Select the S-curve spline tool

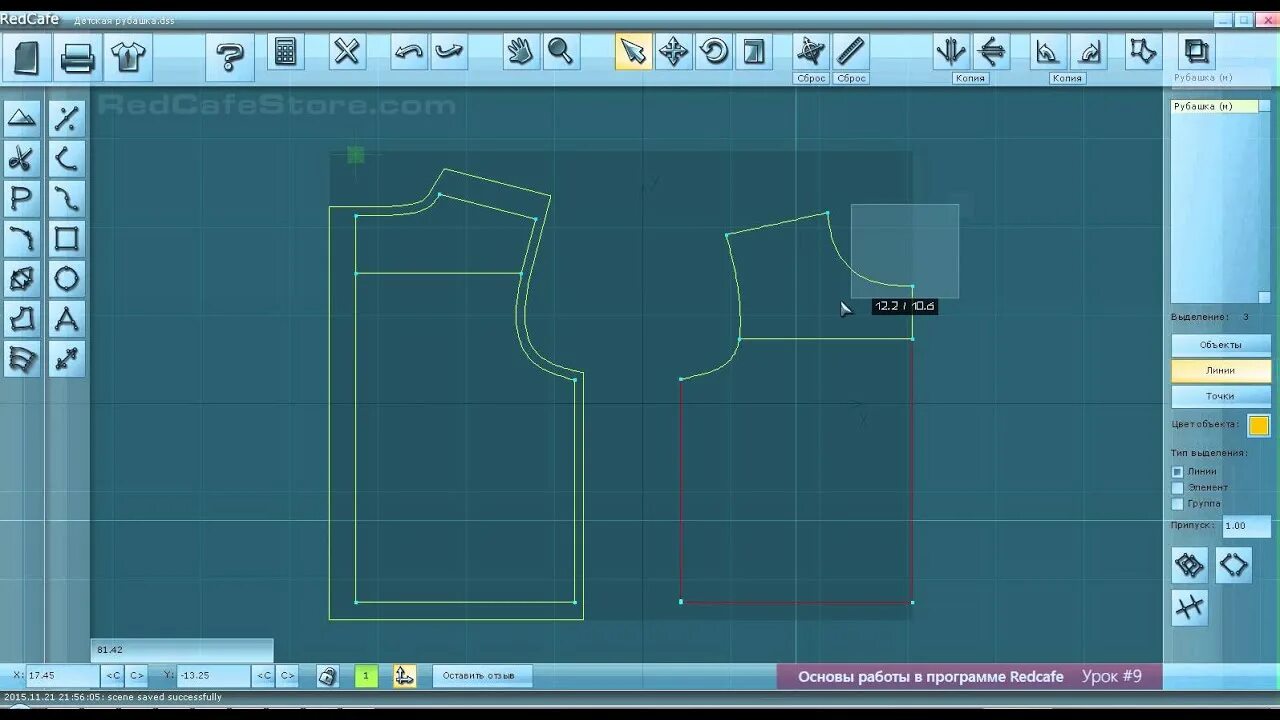[66, 199]
